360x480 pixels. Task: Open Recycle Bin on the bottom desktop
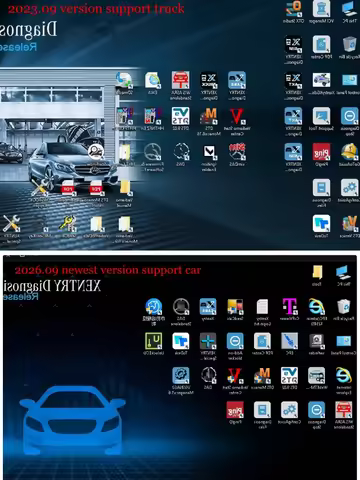343,307
